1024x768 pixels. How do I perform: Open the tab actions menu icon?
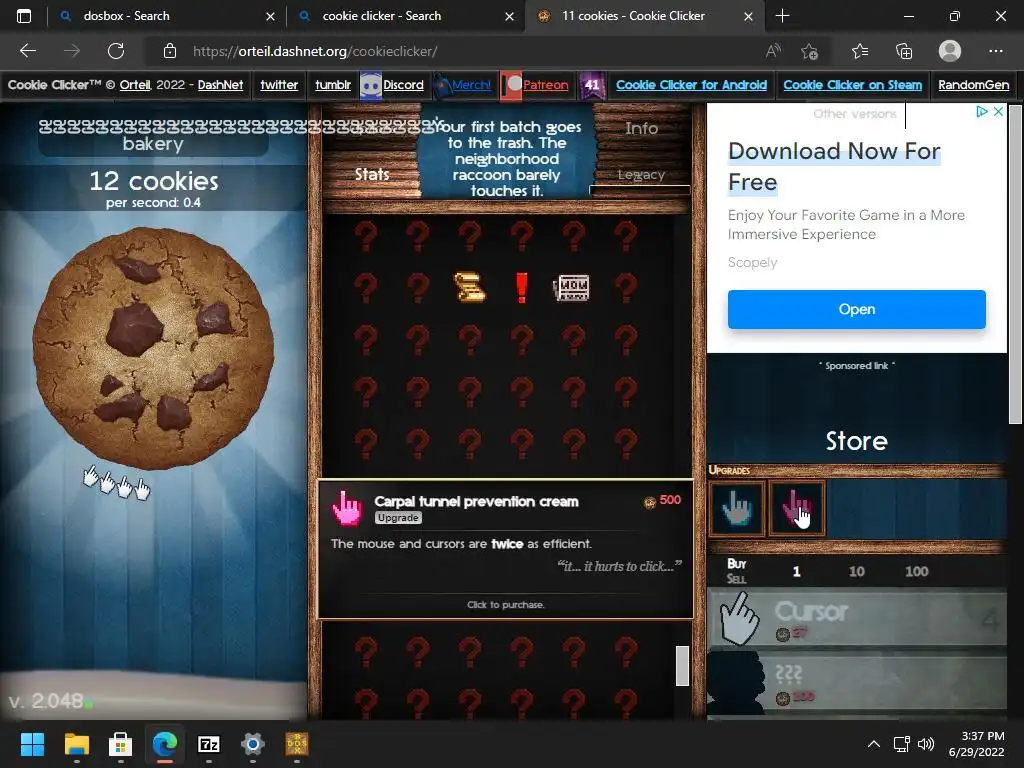tap(24, 16)
